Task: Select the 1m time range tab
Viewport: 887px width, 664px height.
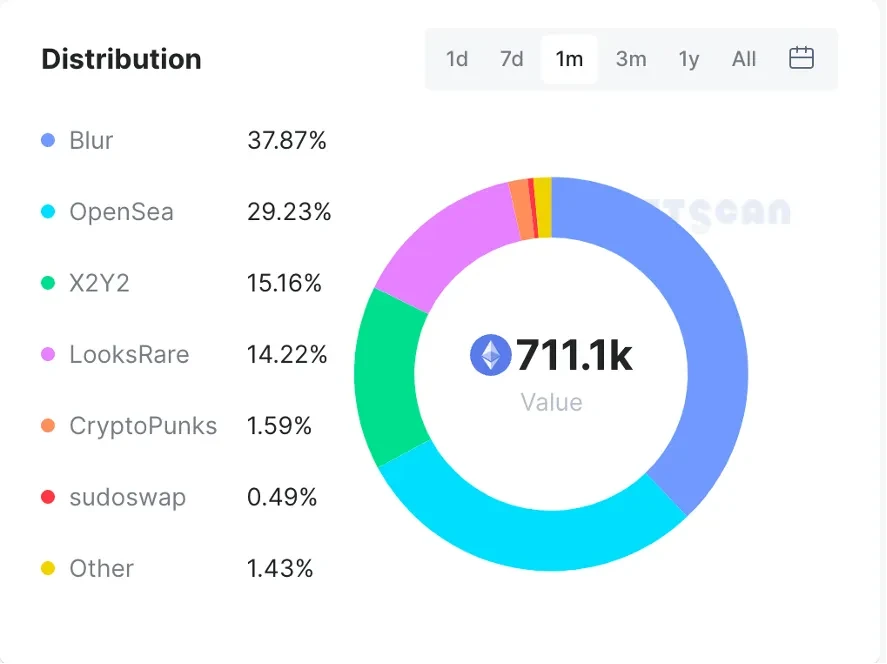Action: tap(569, 59)
